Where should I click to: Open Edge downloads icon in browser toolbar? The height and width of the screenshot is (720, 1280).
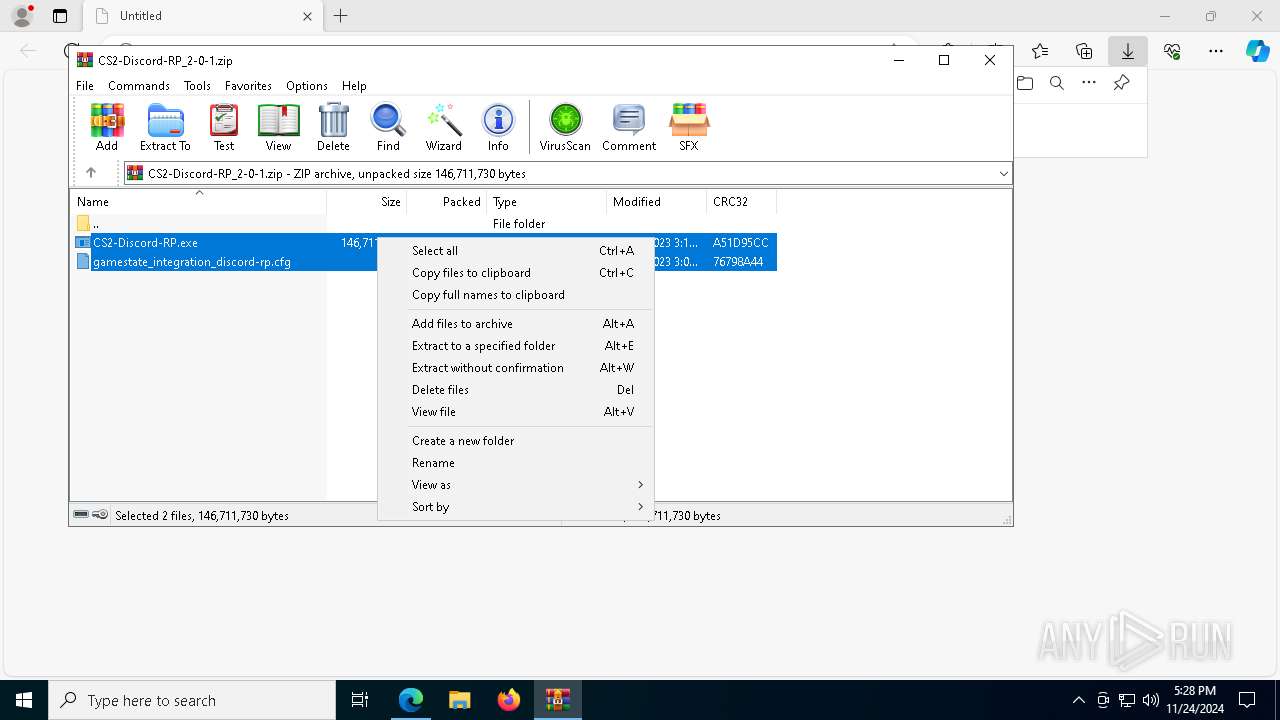coord(1127,51)
